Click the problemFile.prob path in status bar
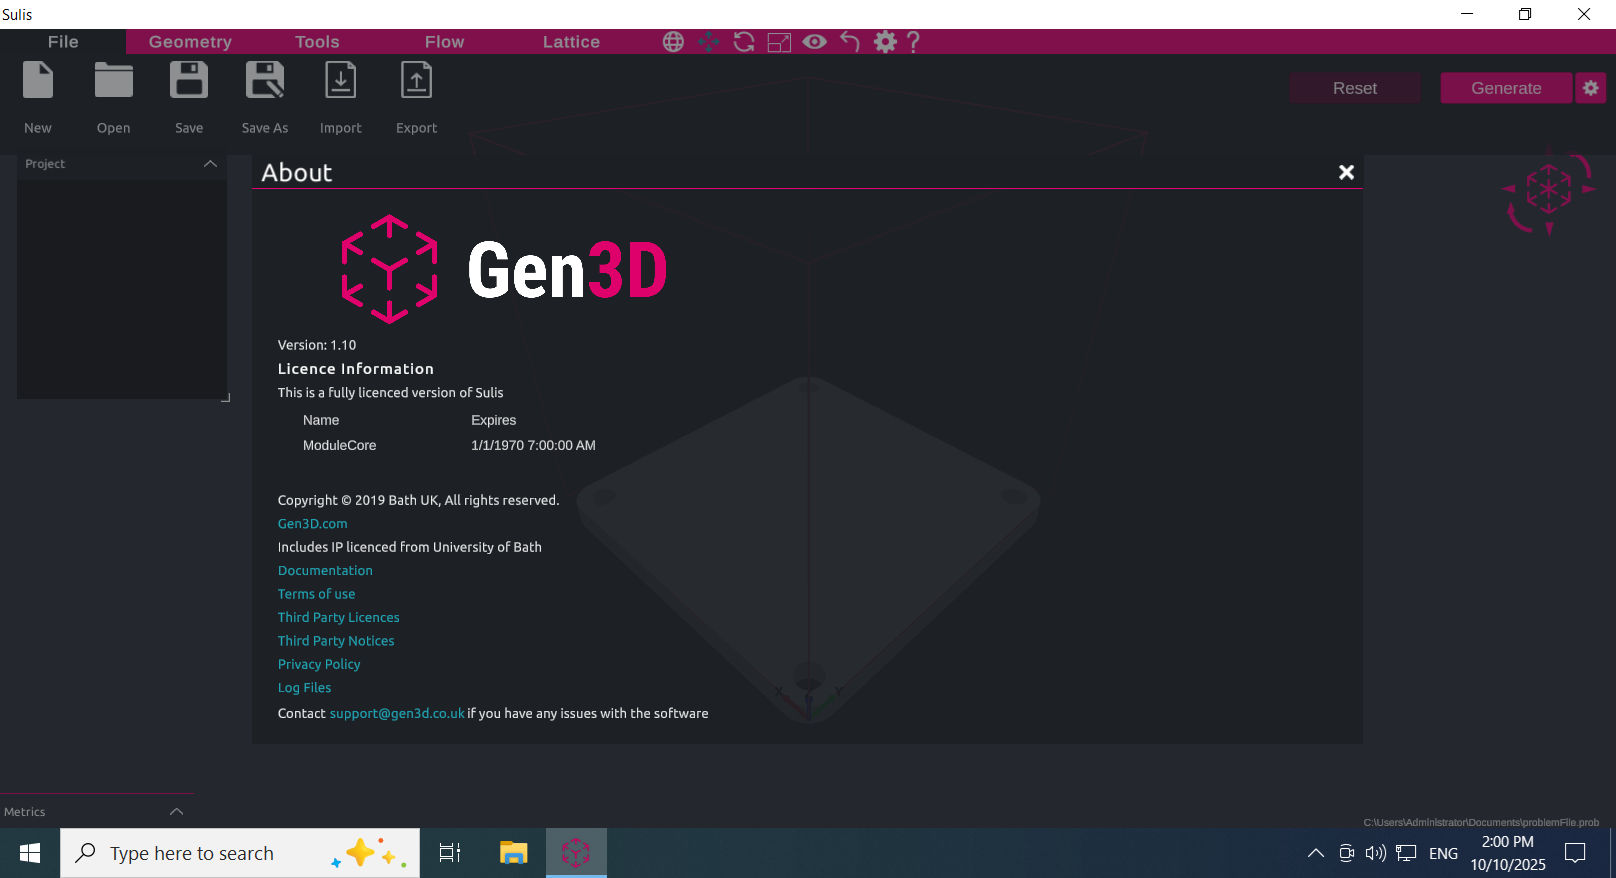 pyautogui.click(x=1481, y=823)
